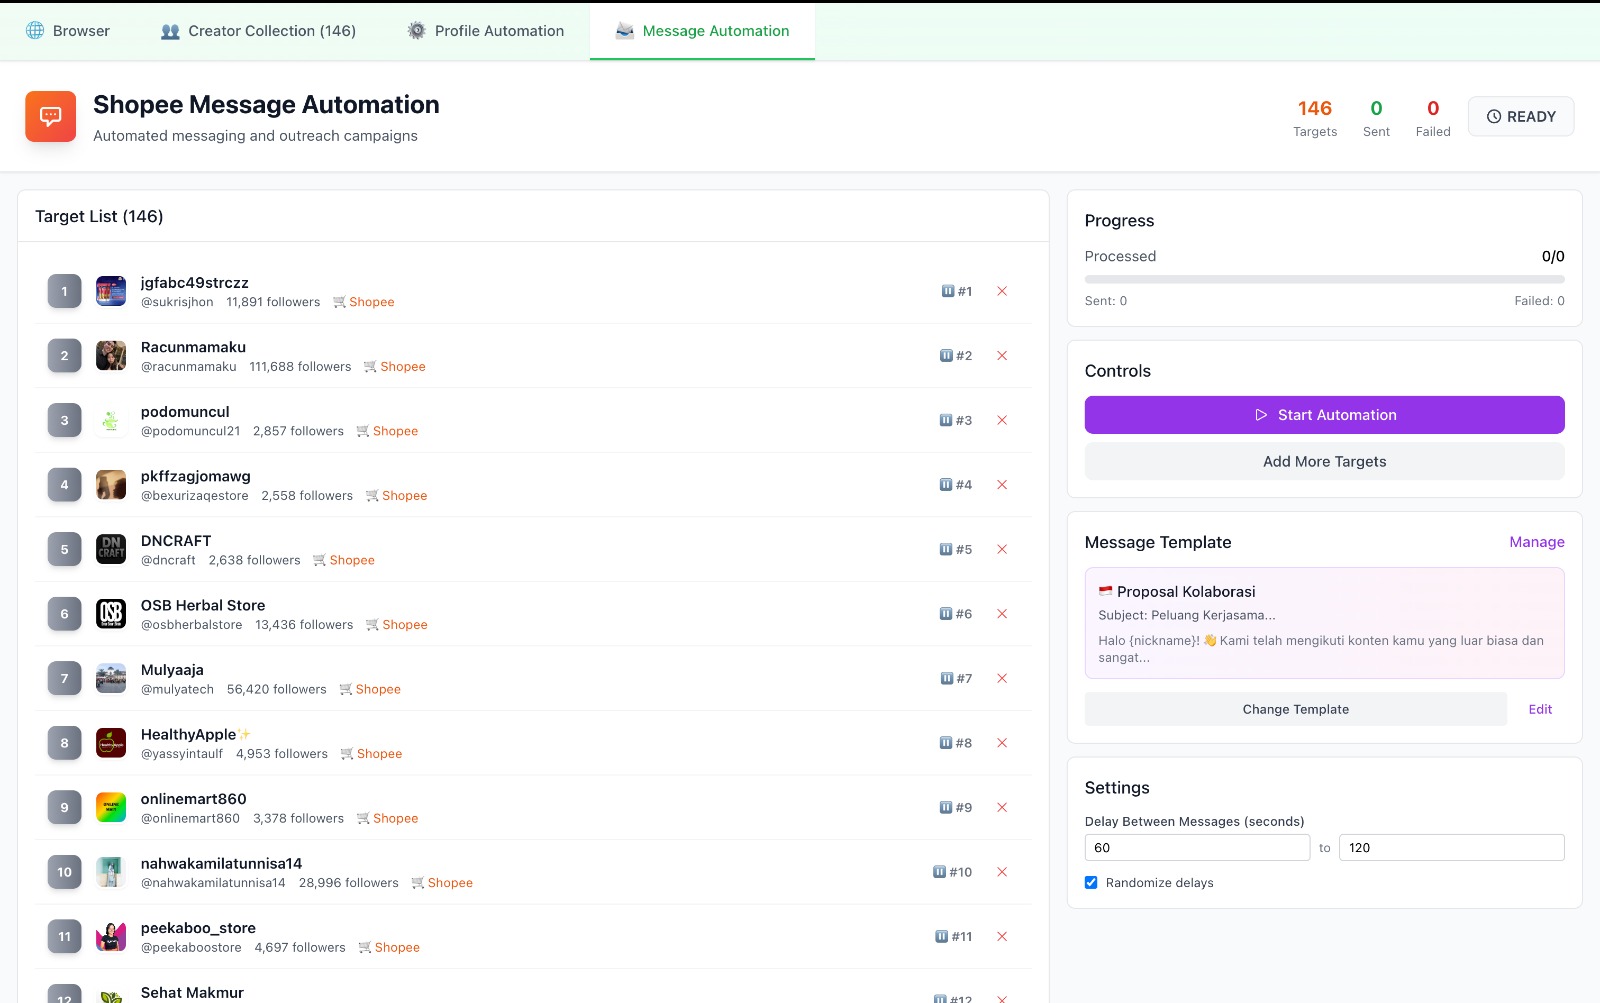
Task: Click HealthyApple profile avatar
Action: coord(111,743)
